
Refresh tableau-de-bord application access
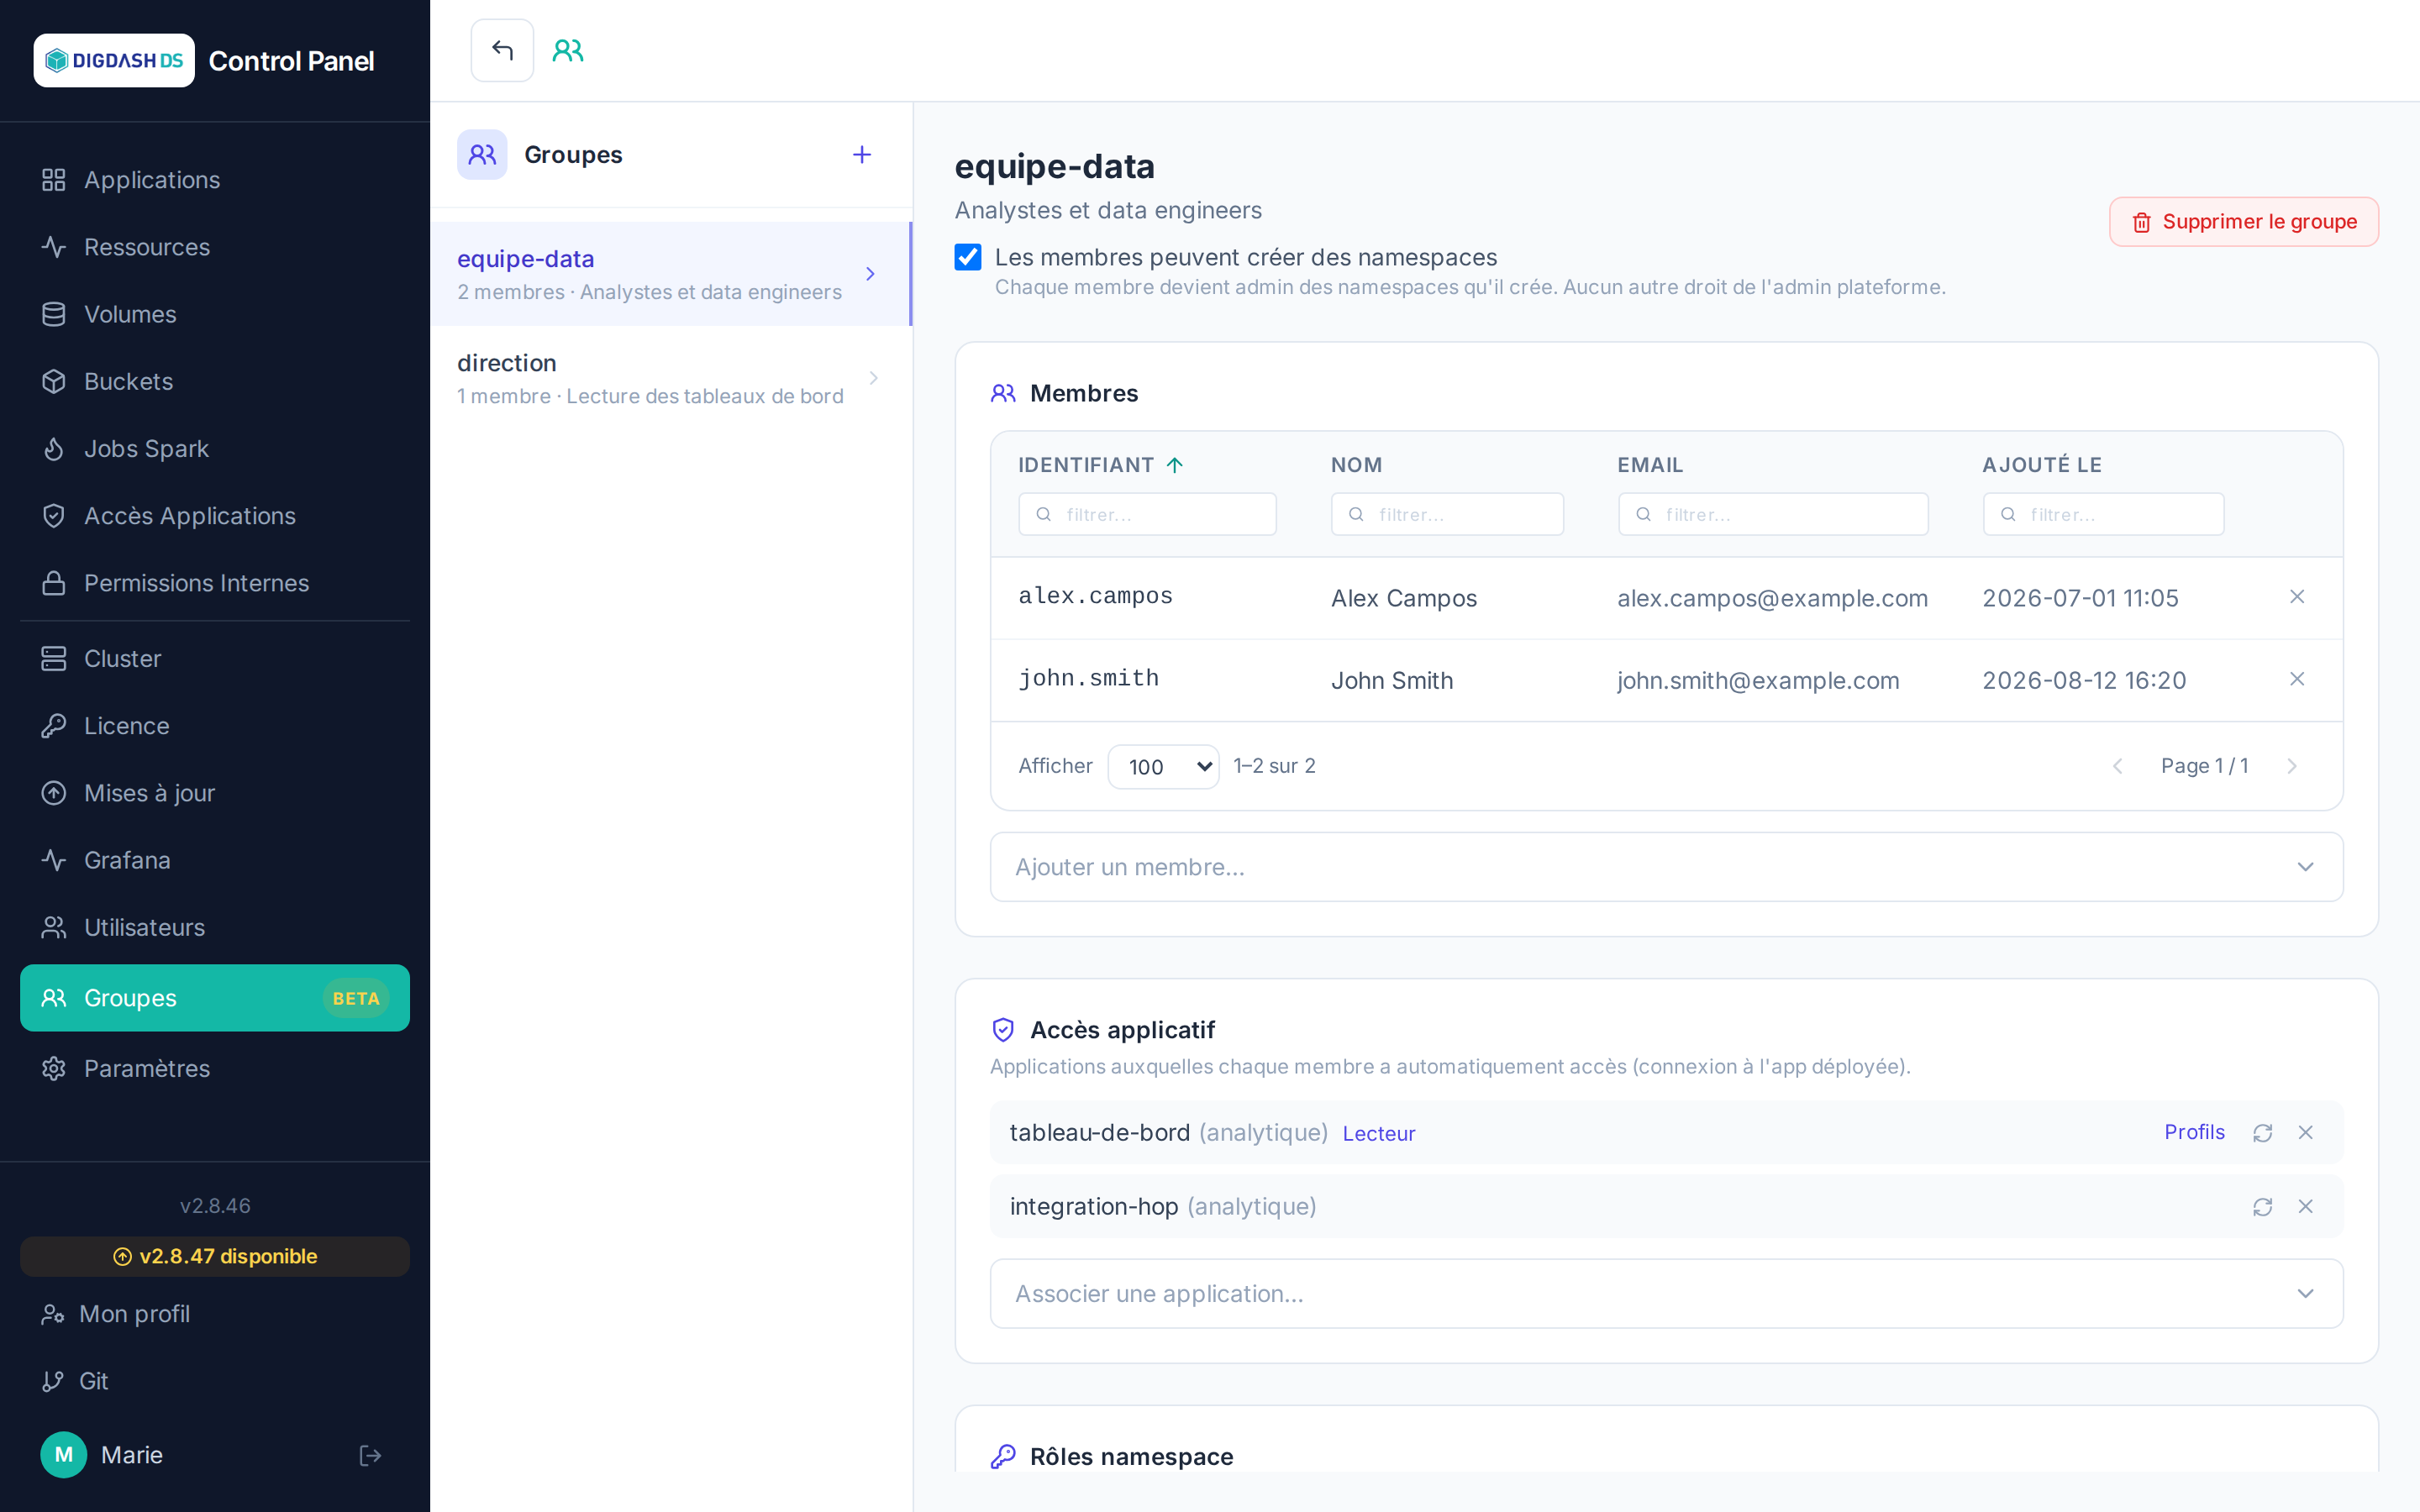[x=2262, y=1133]
